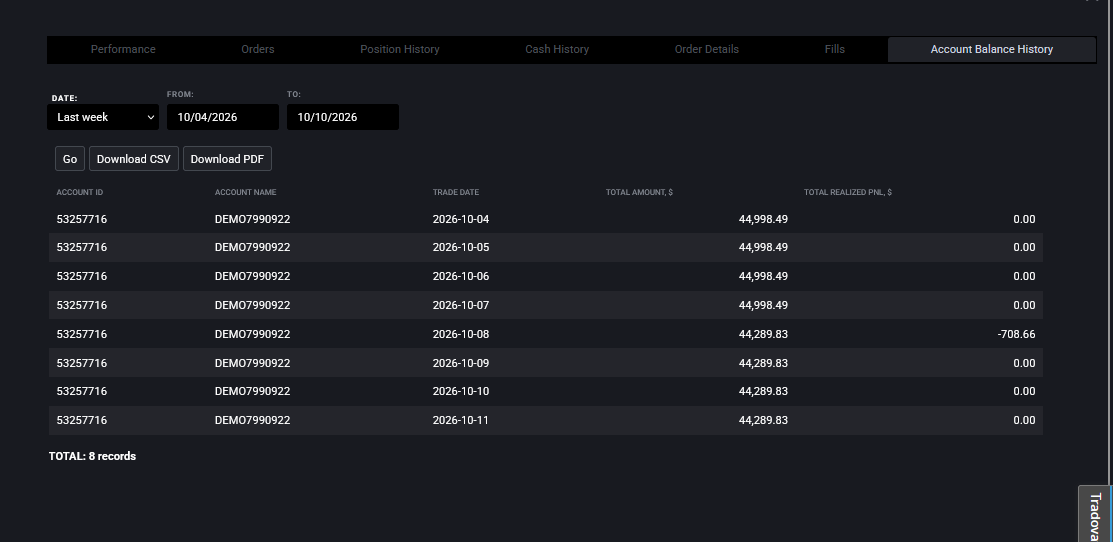1113x542 pixels.
Task: Select trade date 2026-10-09 cell
Action: (x=461, y=363)
